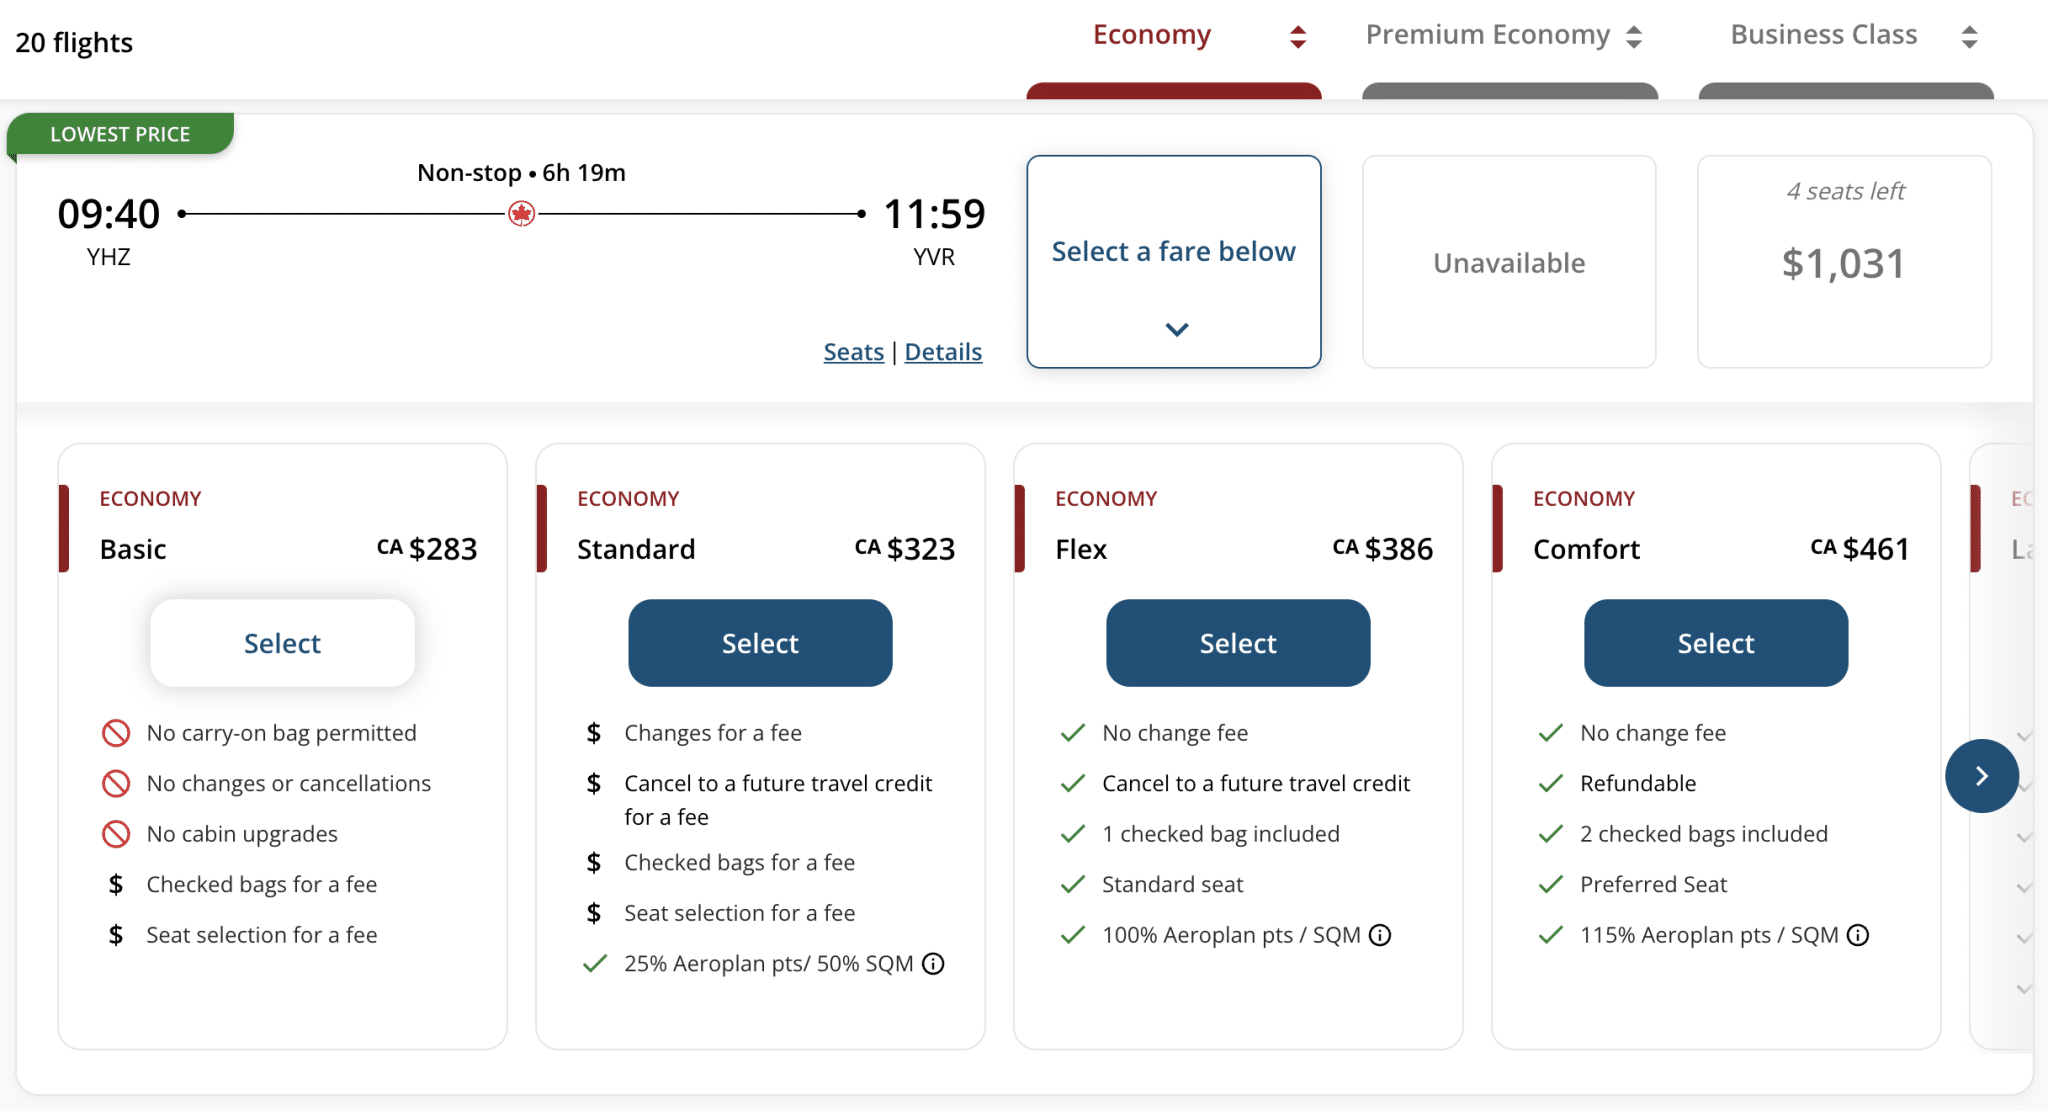Image resolution: width=2048 pixels, height=1111 pixels.
Task: Switch to the Economy cabin tab
Action: pos(1152,35)
